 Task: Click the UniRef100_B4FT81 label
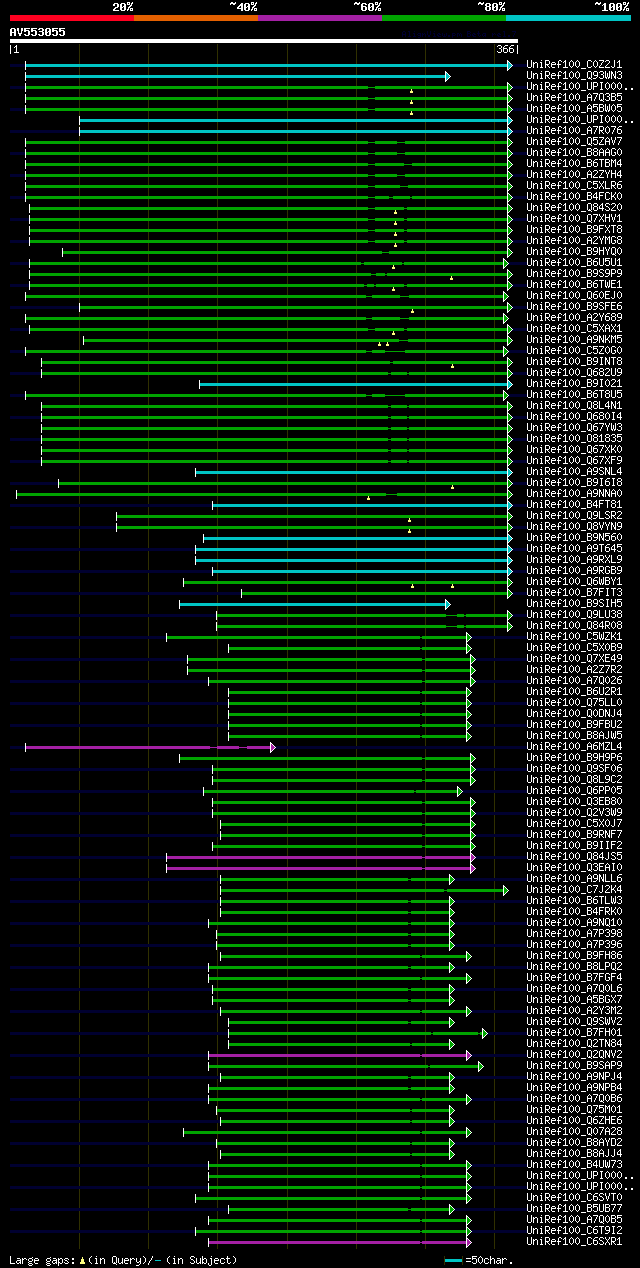click(x=574, y=505)
